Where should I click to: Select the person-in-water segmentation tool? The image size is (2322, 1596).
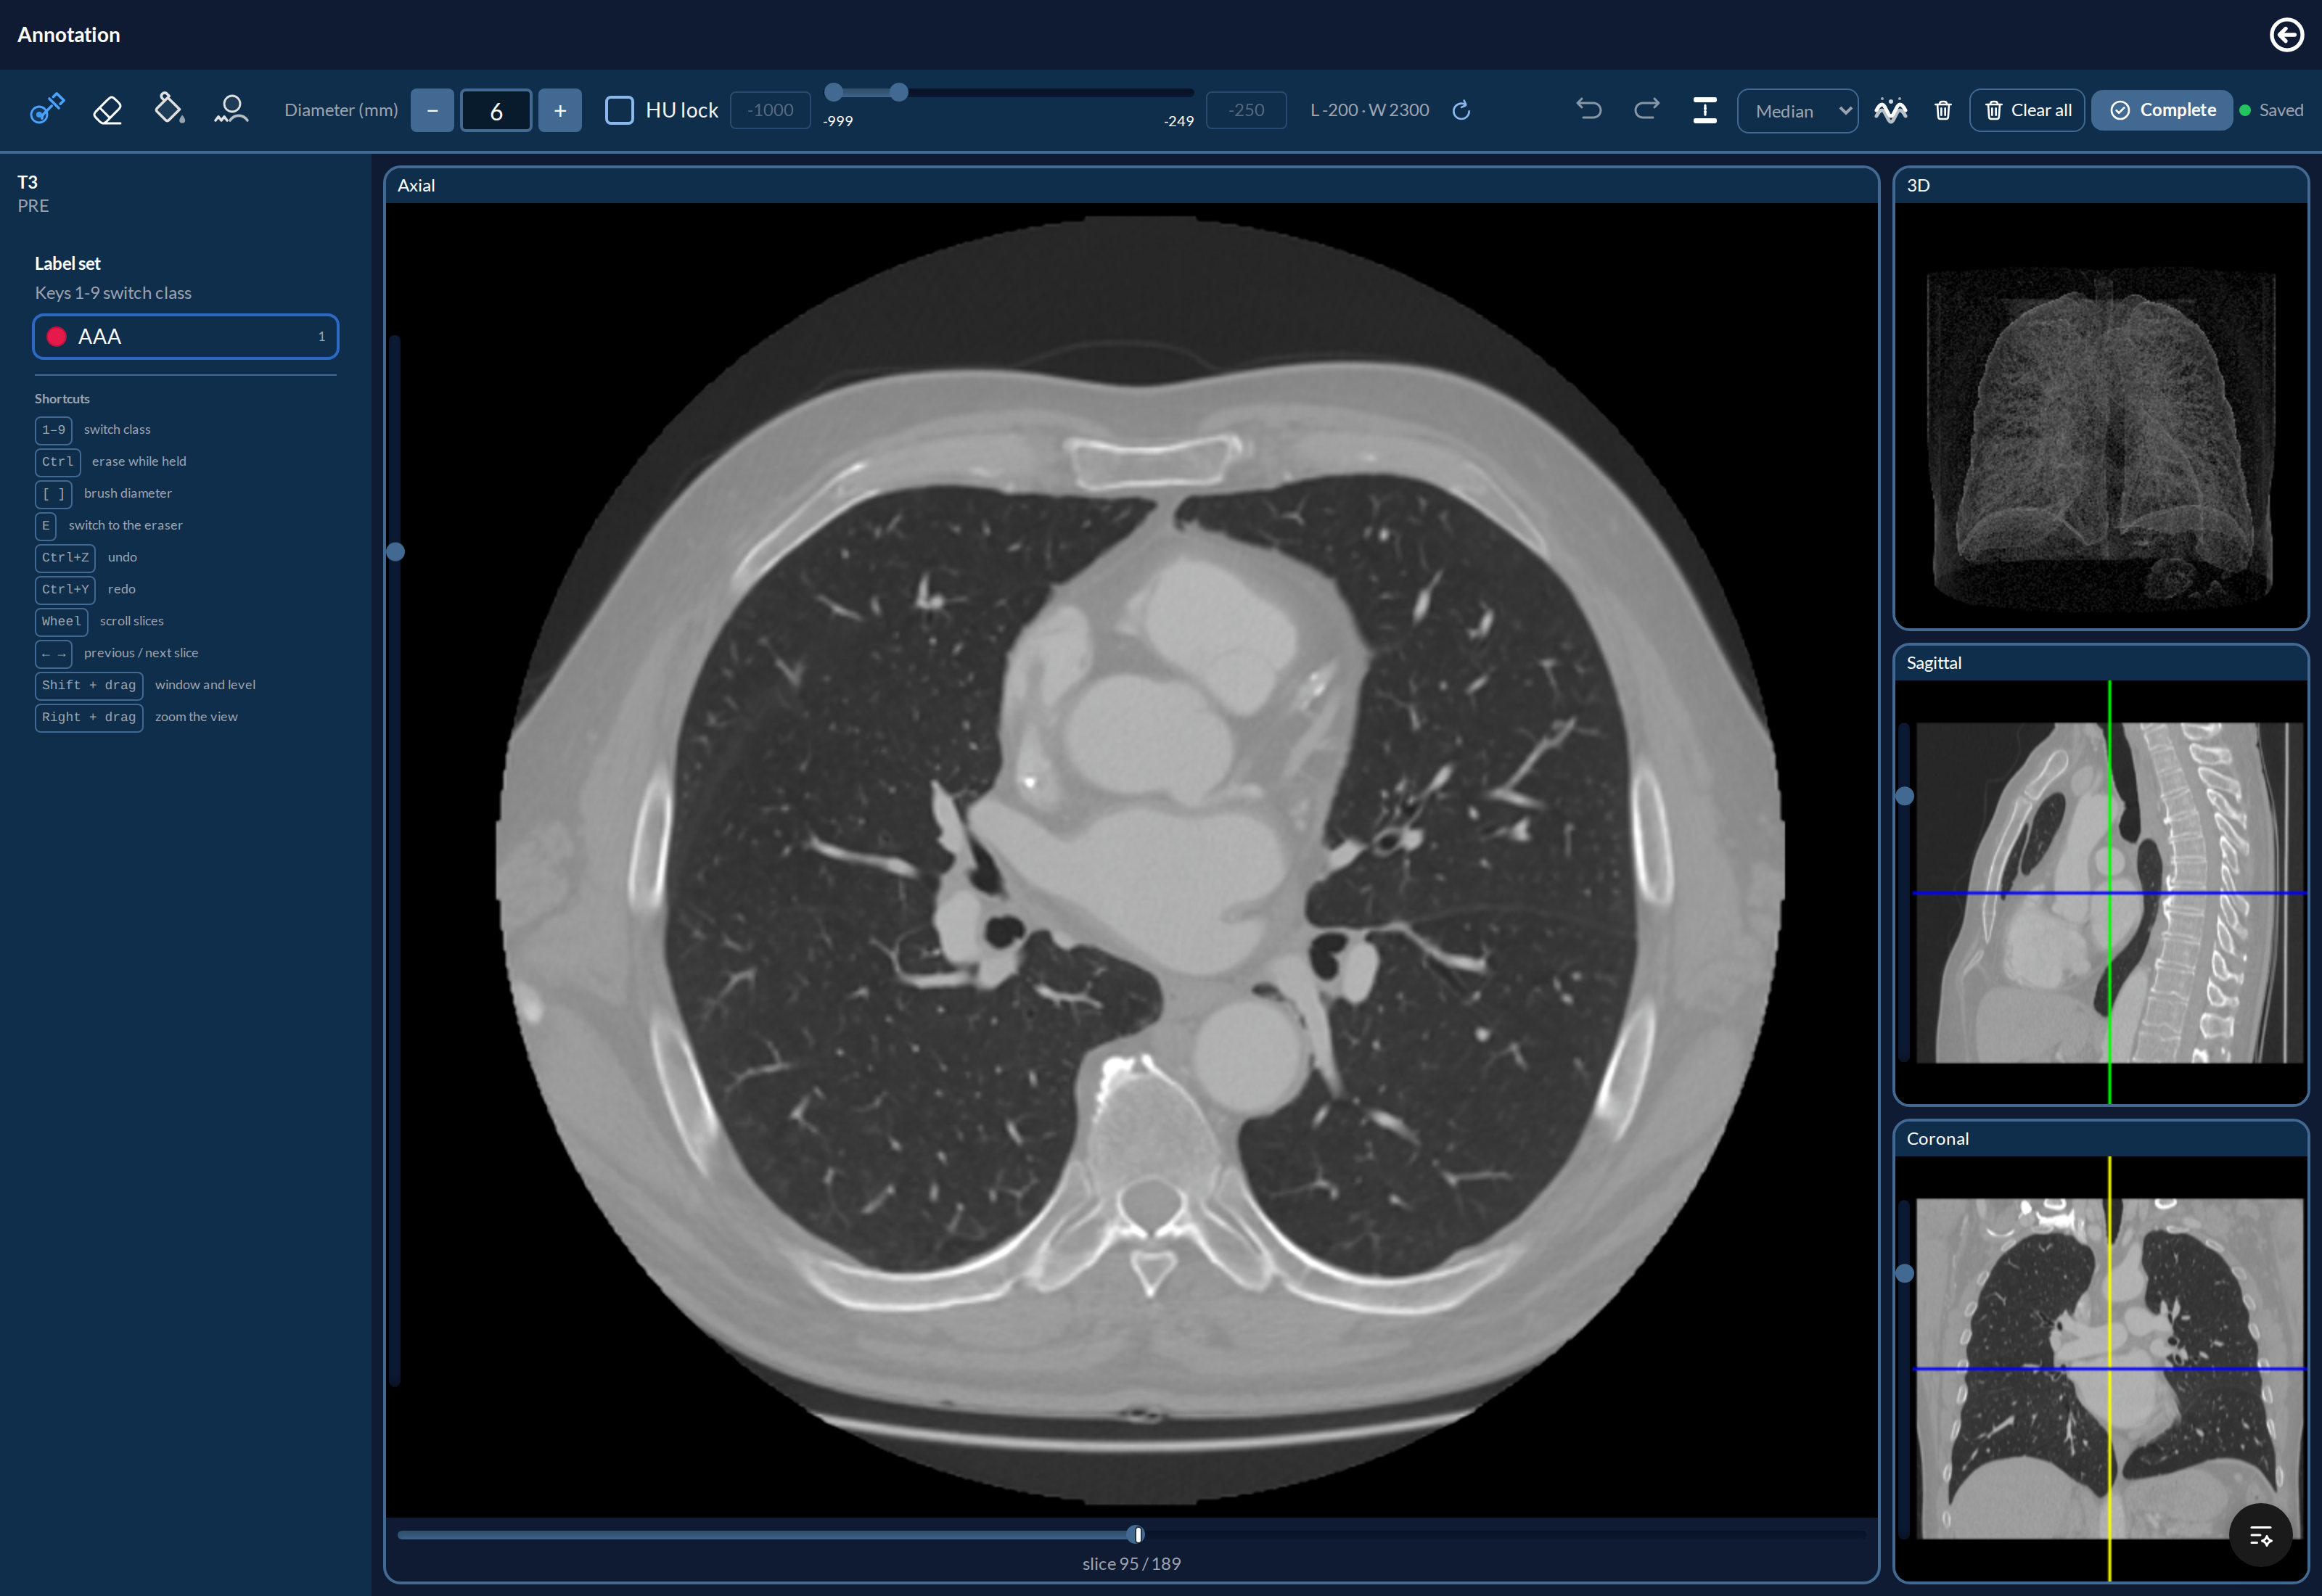click(x=231, y=109)
